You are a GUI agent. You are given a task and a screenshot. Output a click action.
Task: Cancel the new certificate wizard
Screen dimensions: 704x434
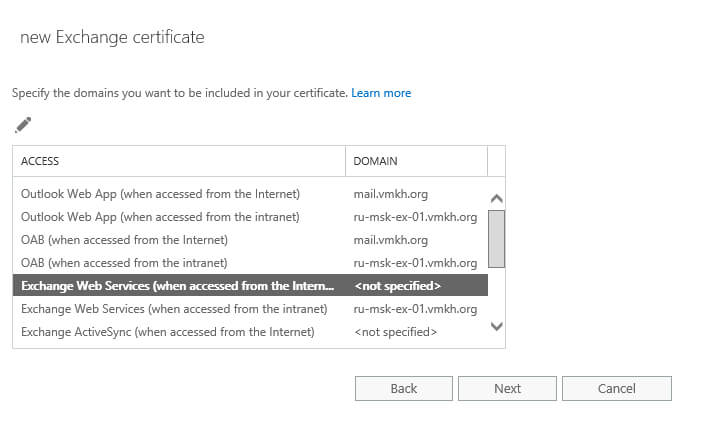(617, 388)
